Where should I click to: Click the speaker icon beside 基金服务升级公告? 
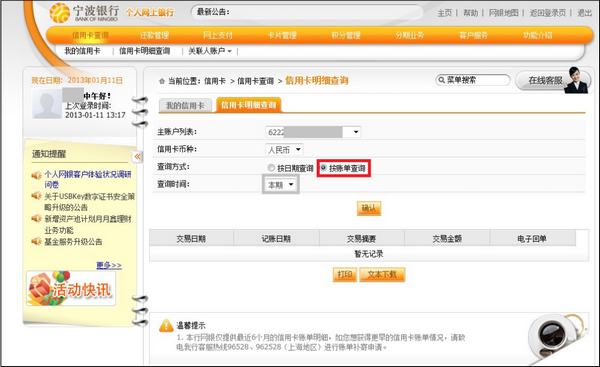pos(36,241)
